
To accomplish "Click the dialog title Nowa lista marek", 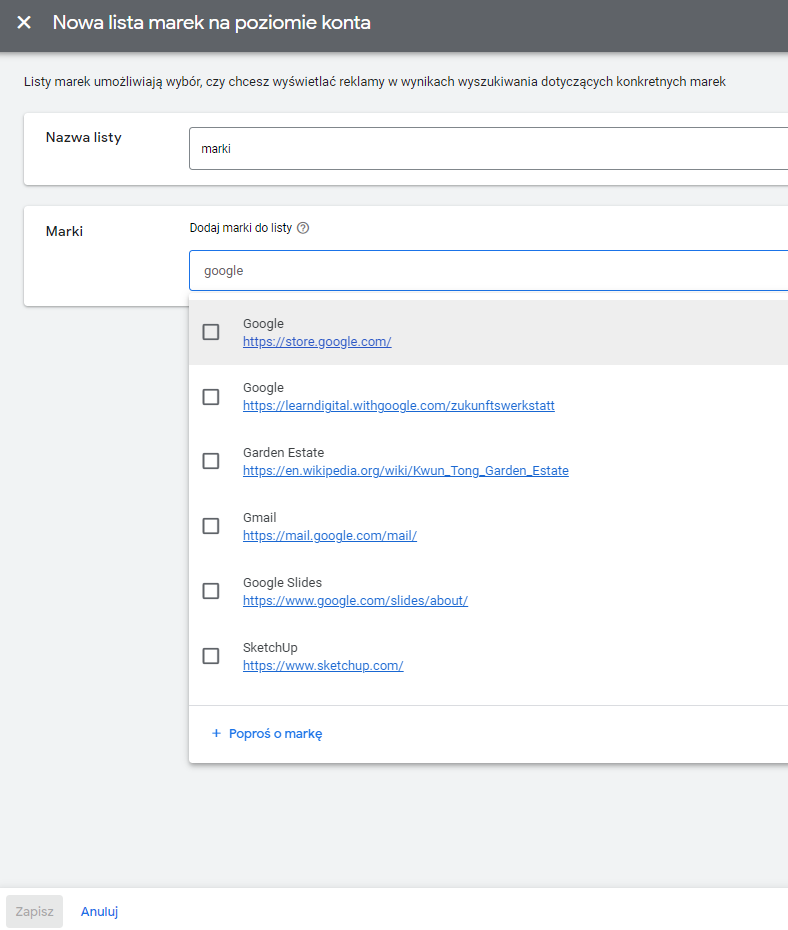I will [x=212, y=23].
